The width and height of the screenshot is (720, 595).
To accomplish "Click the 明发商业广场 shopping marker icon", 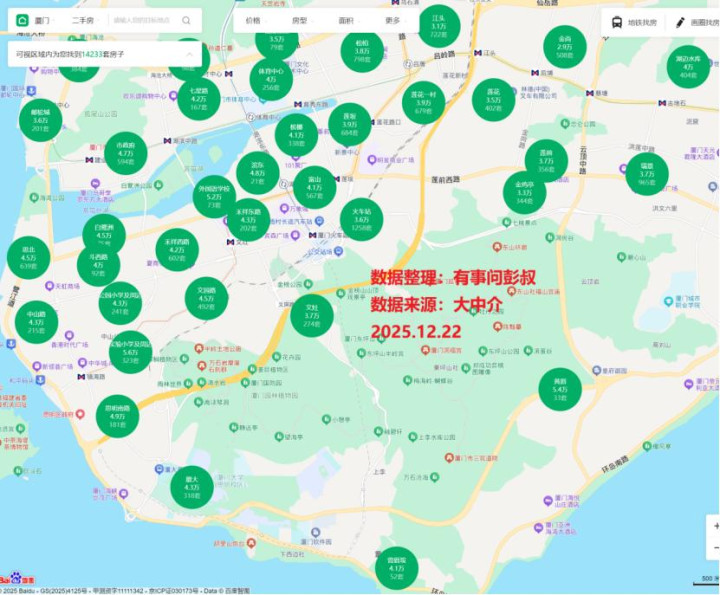I will click(371, 160).
